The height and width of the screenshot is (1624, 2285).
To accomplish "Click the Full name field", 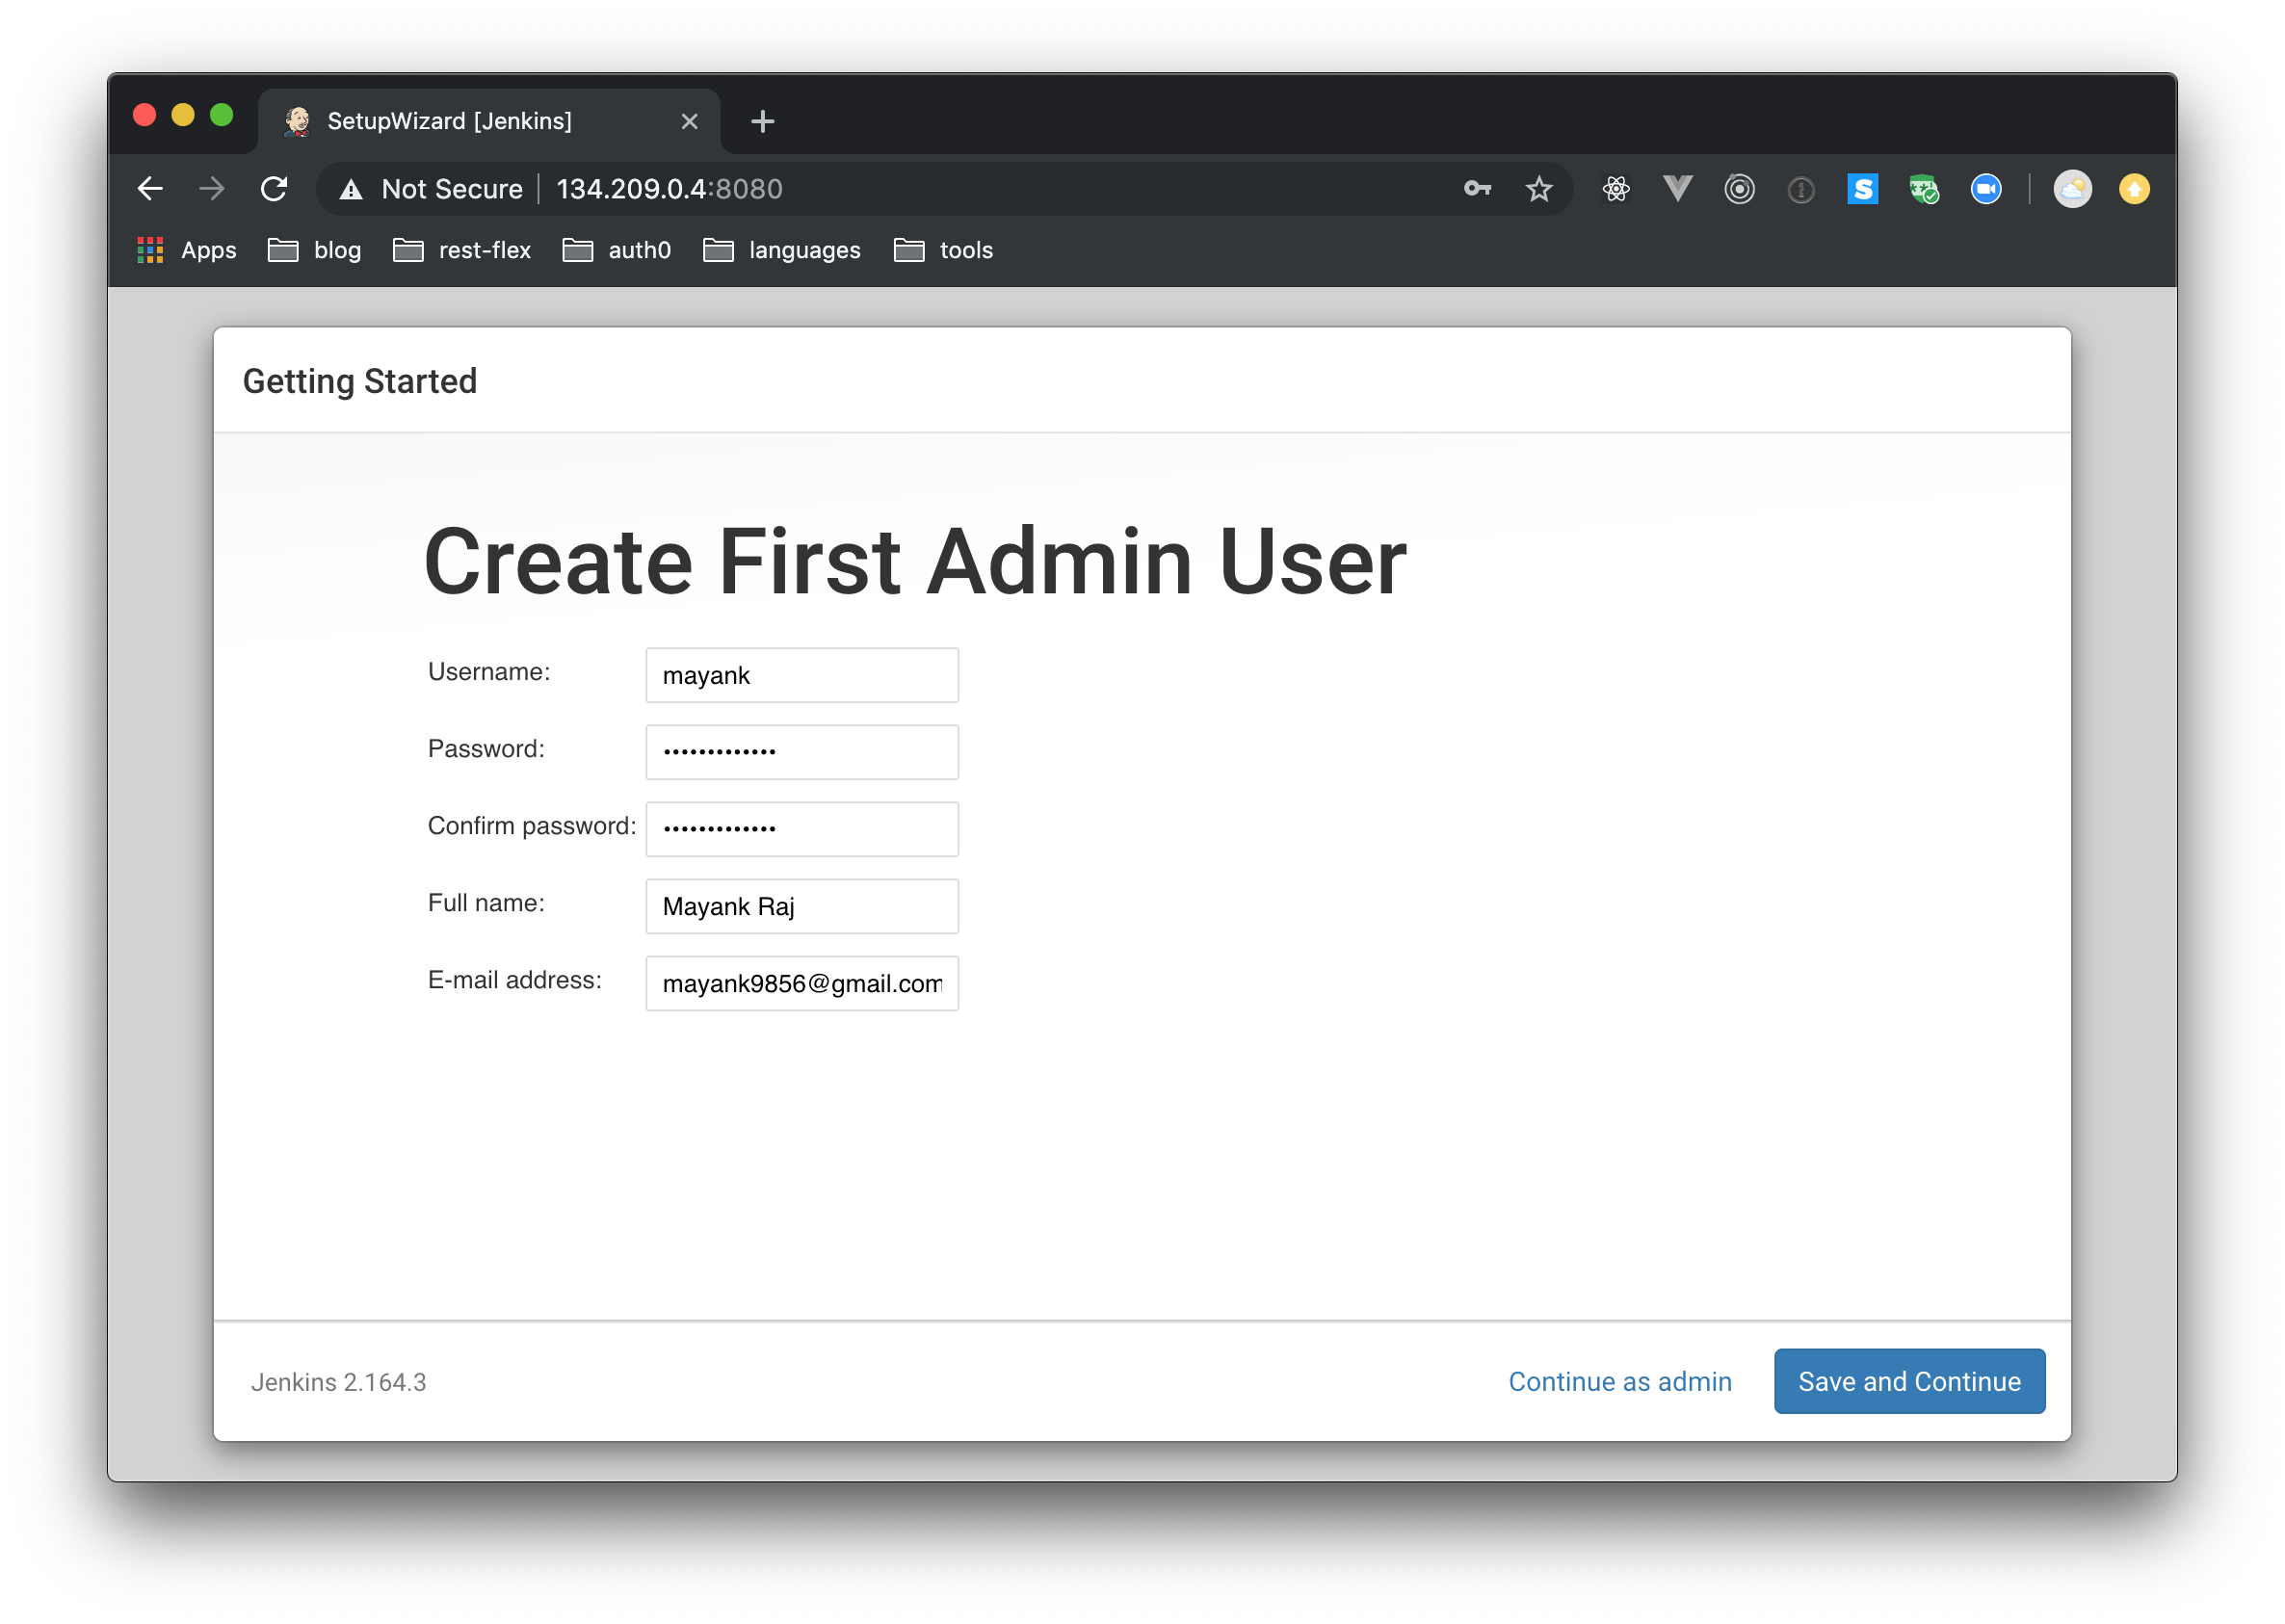I will (x=801, y=906).
